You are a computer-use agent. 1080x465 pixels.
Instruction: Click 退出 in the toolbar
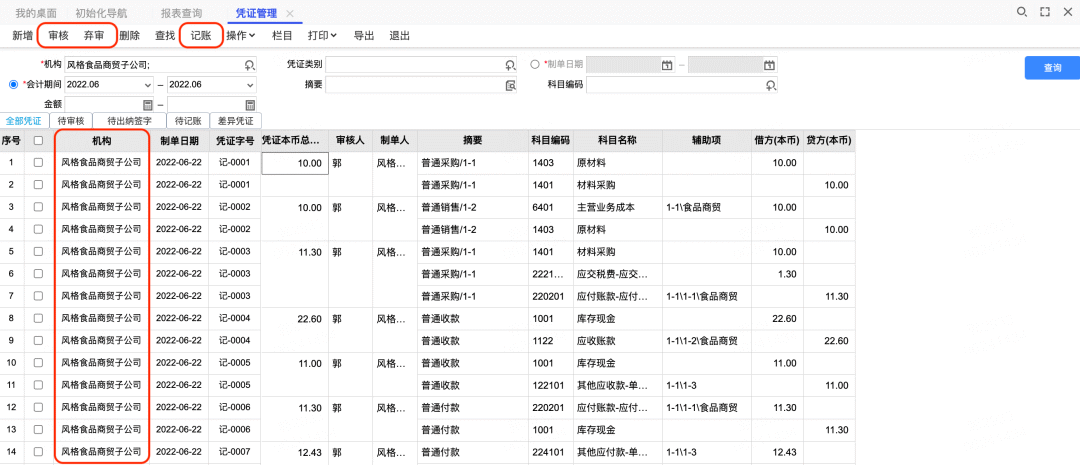[x=399, y=35]
